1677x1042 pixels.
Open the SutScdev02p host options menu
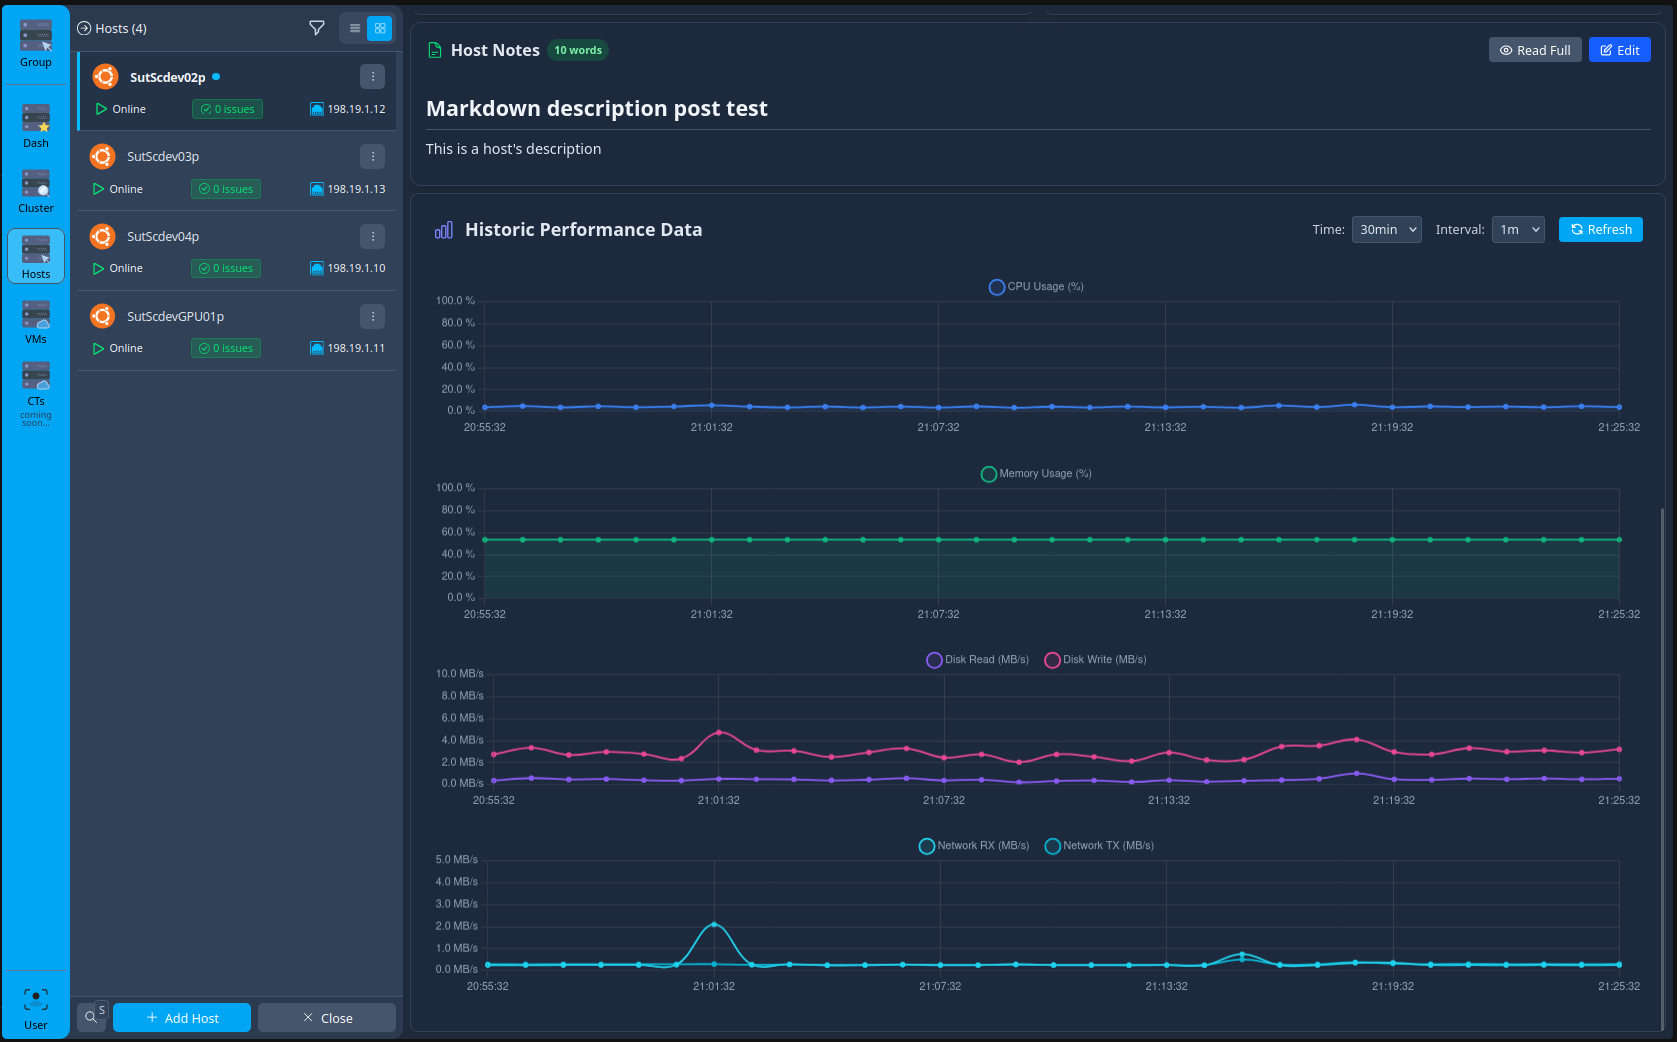372,76
